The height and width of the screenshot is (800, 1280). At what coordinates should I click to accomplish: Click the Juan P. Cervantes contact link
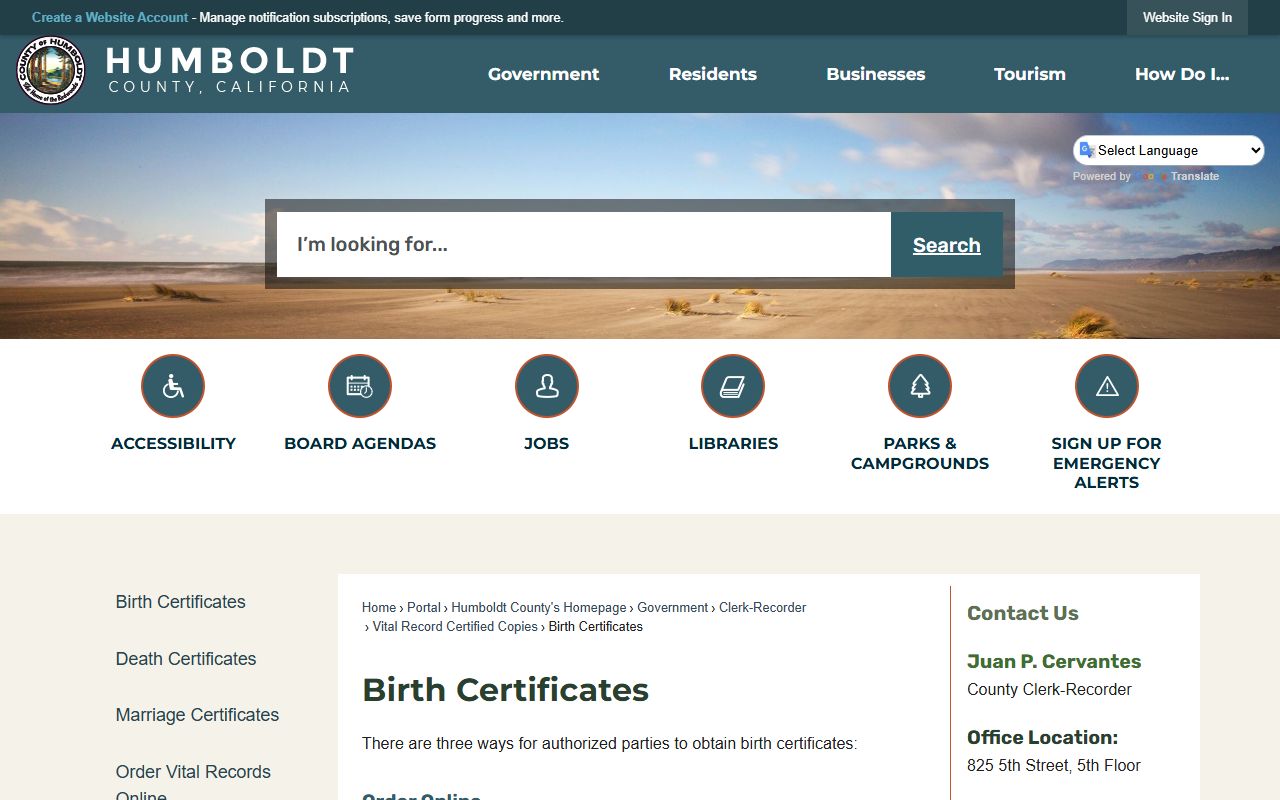pos(1054,662)
